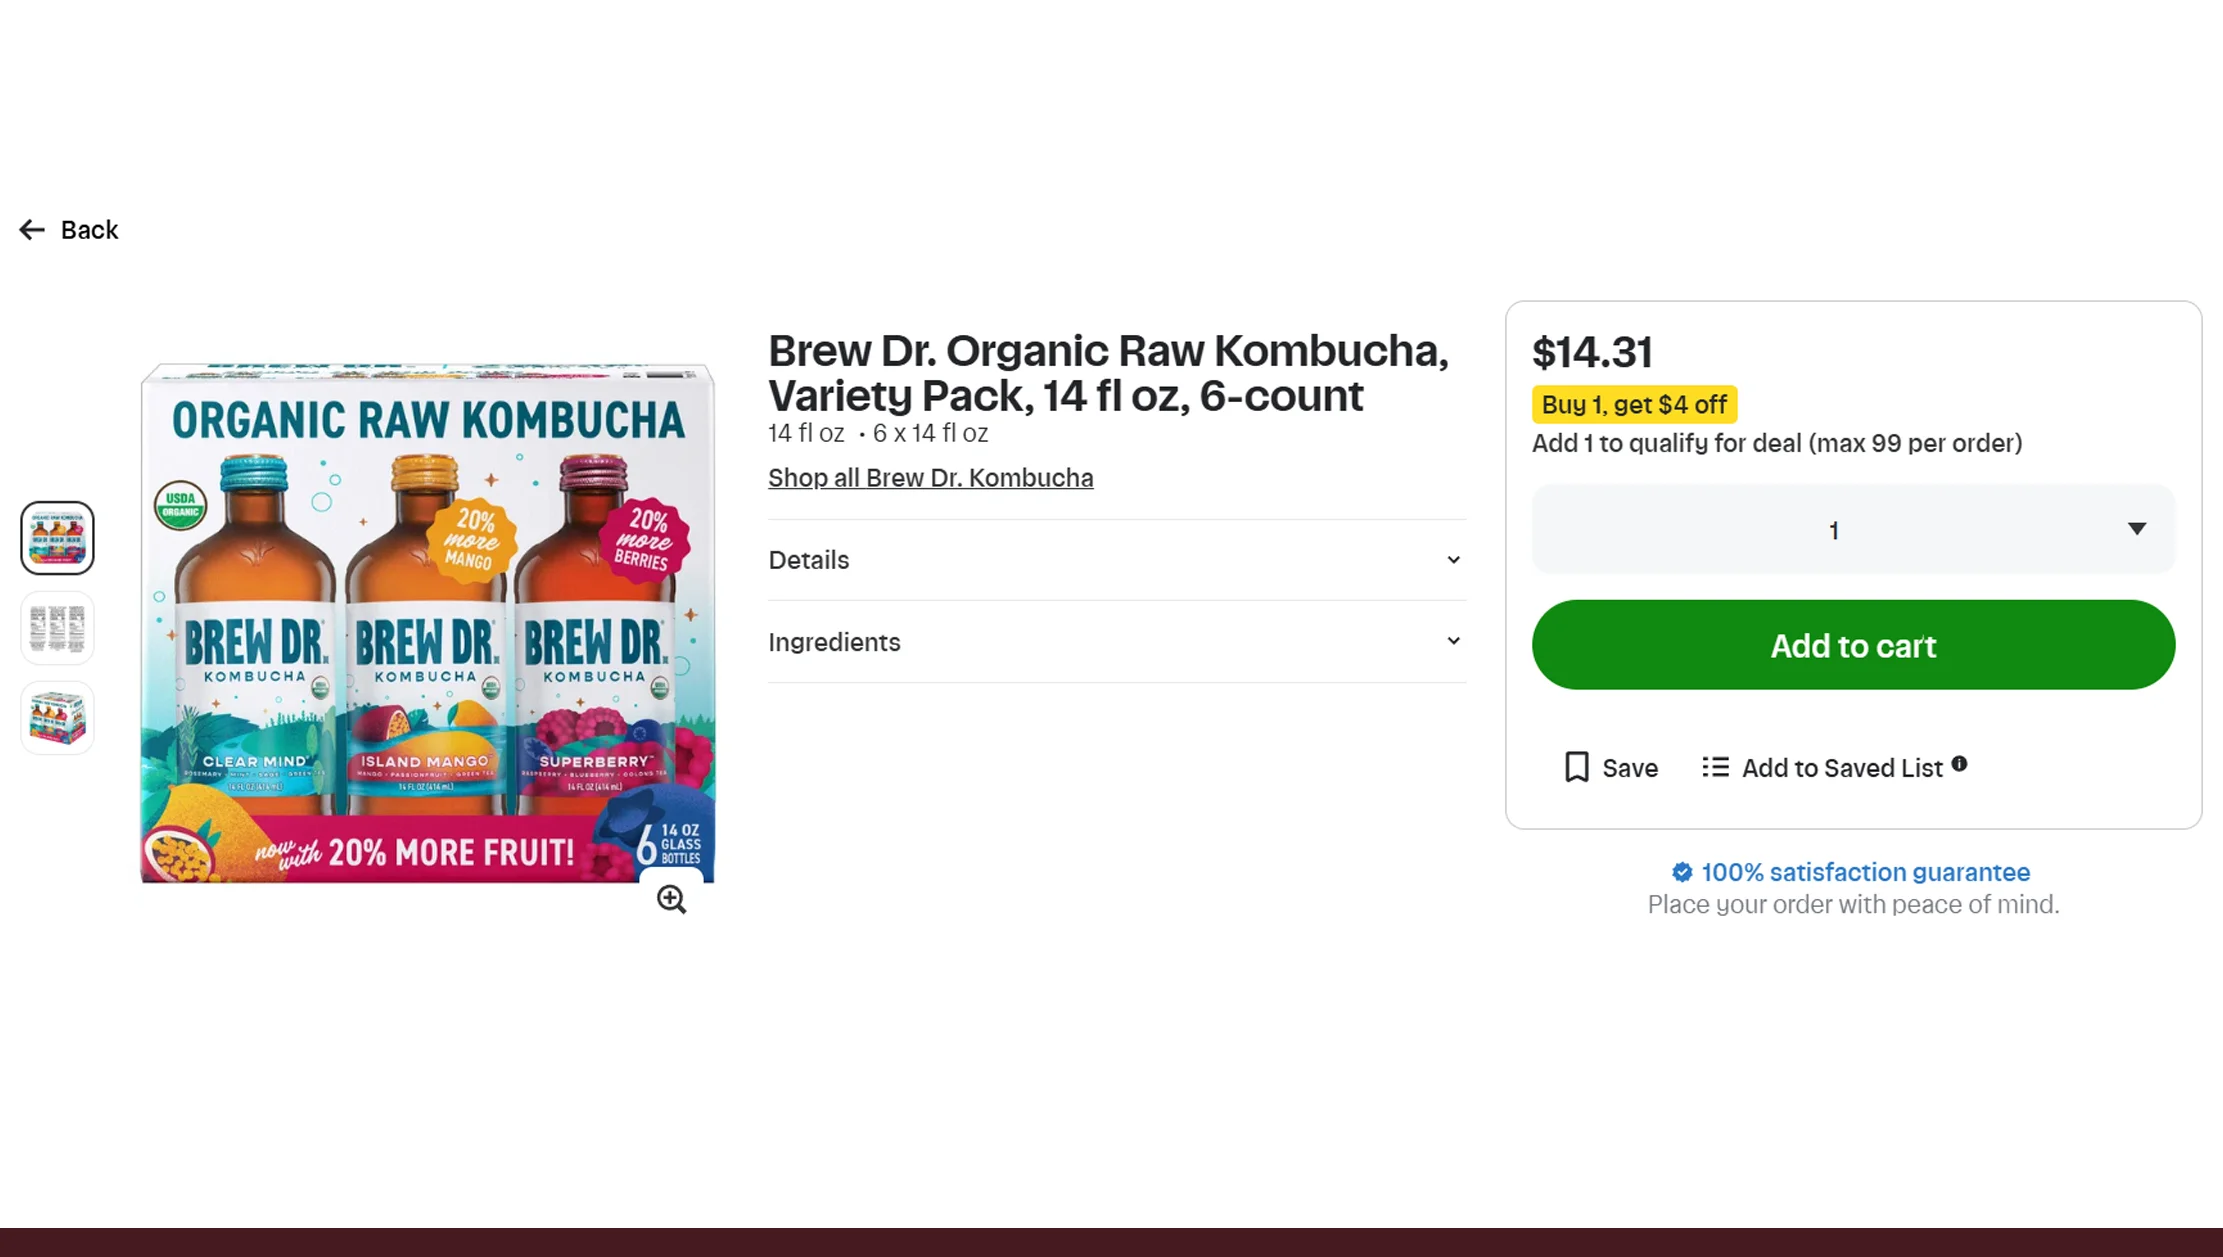
Task: Open the image zoom magnifier
Action: (x=671, y=899)
